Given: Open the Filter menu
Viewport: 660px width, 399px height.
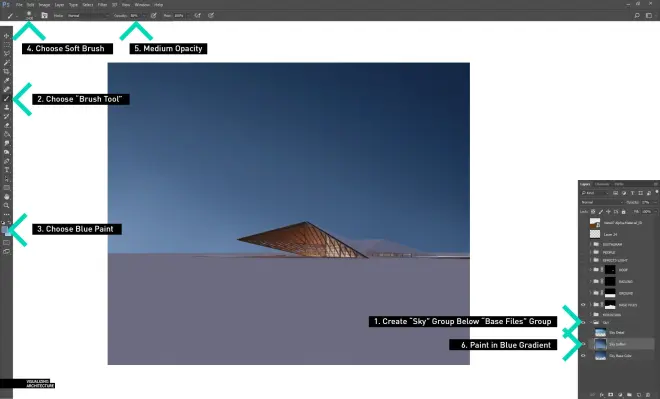Looking at the screenshot, I should pyautogui.click(x=102, y=5).
